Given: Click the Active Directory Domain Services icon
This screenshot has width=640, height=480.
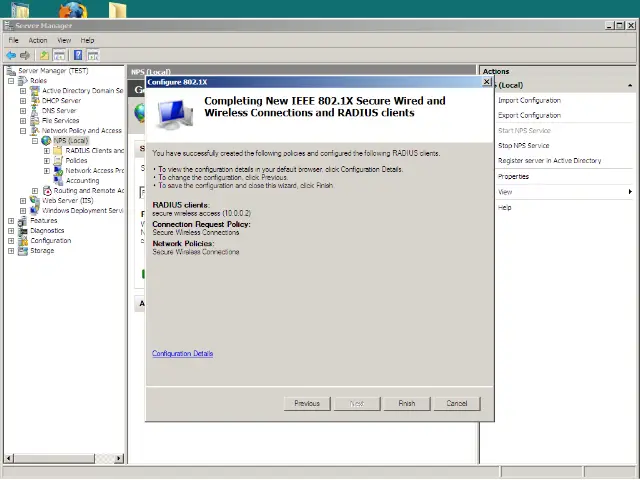Looking at the screenshot, I should coord(35,91).
